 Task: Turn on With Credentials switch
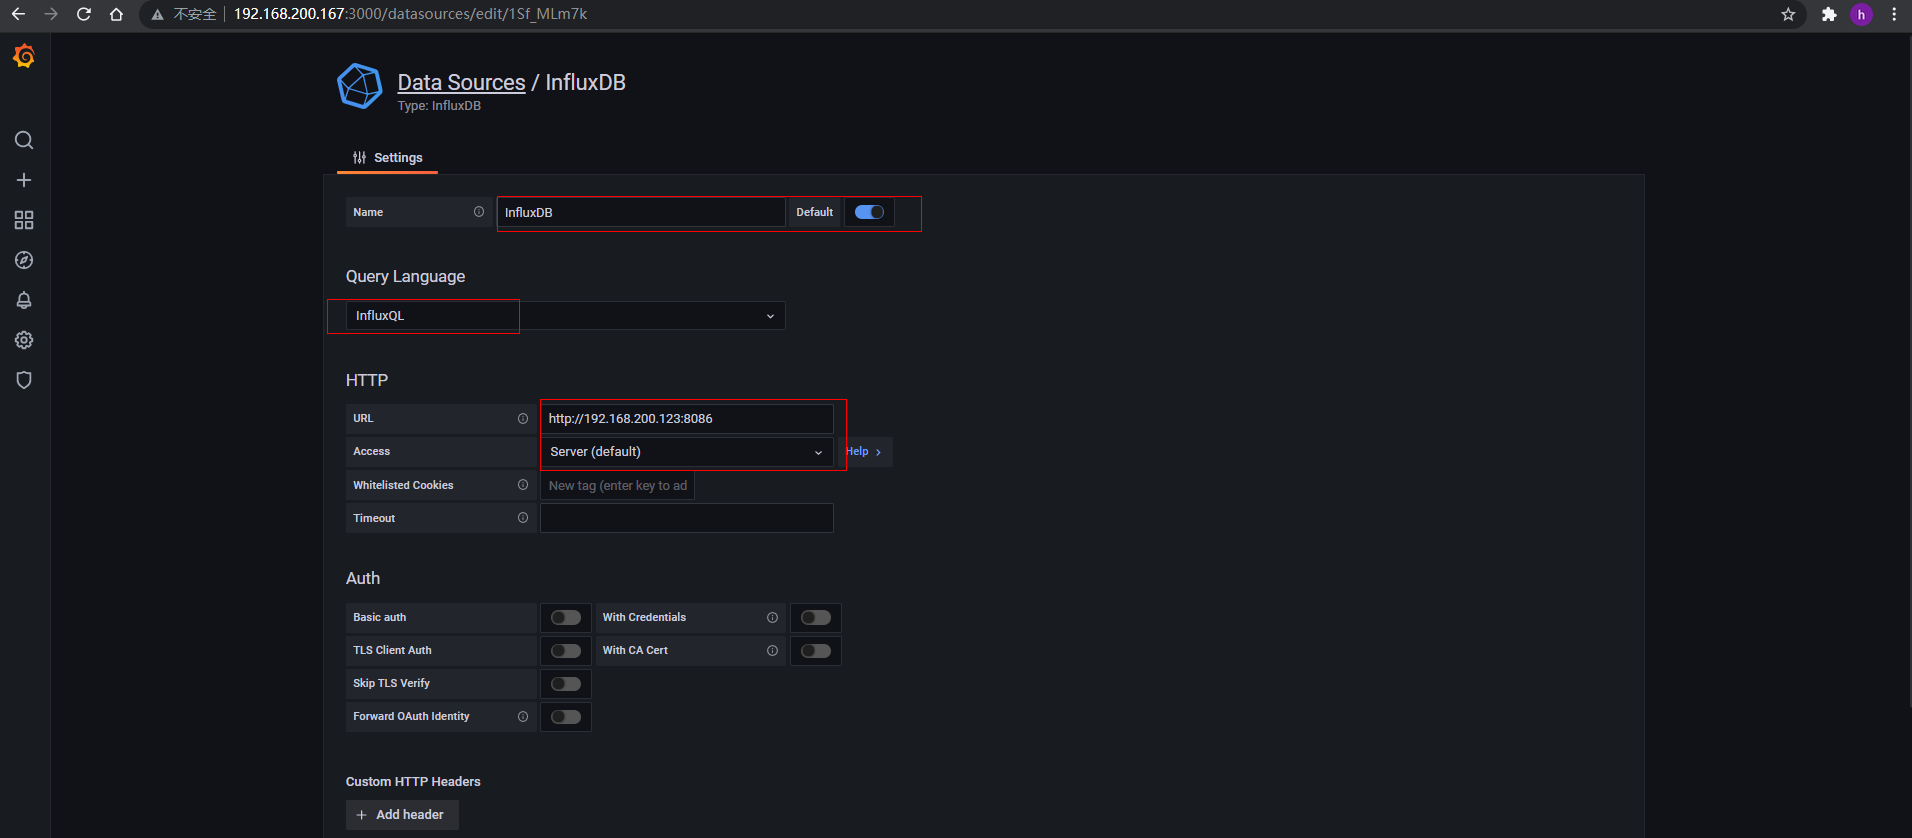[x=816, y=617]
